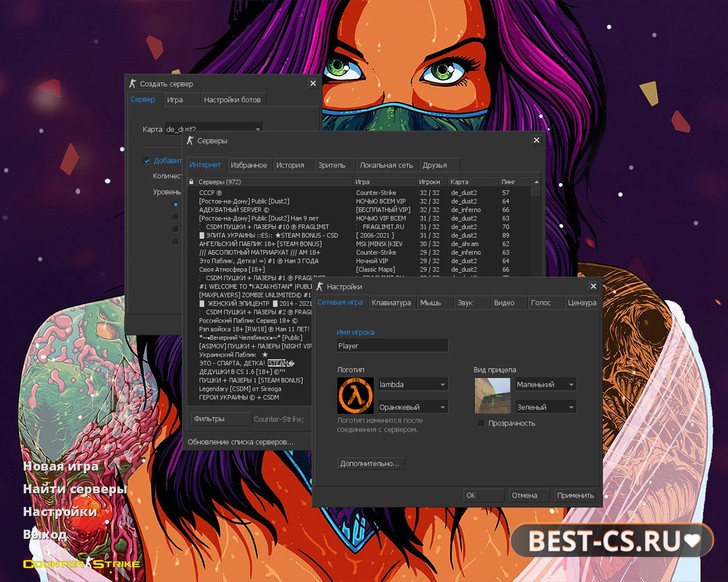The image size is (728, 582).
Task: Close the Серверы window
Action: [536, 140]
